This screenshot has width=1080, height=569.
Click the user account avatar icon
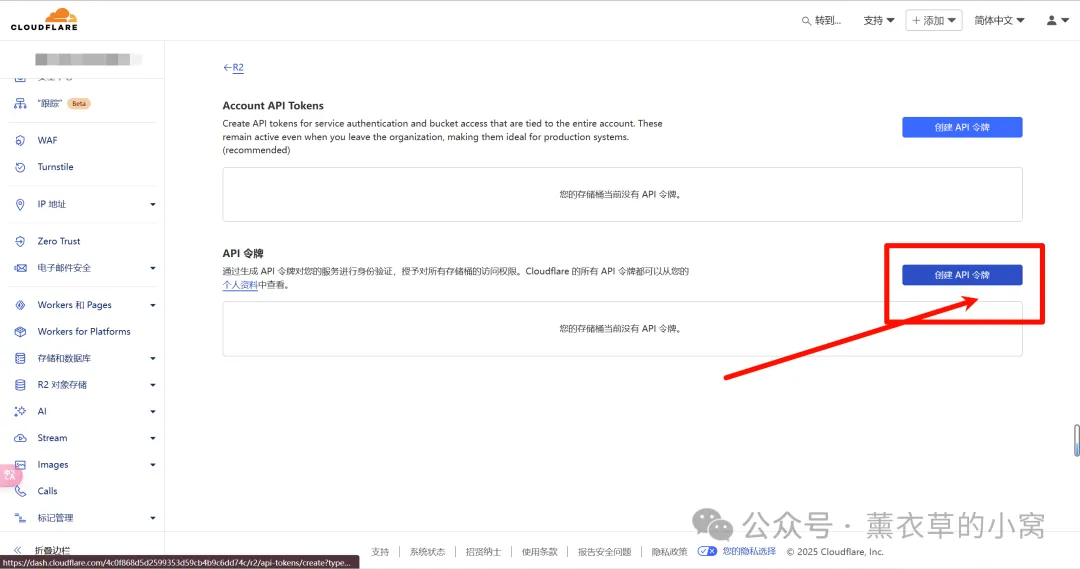1051,20
